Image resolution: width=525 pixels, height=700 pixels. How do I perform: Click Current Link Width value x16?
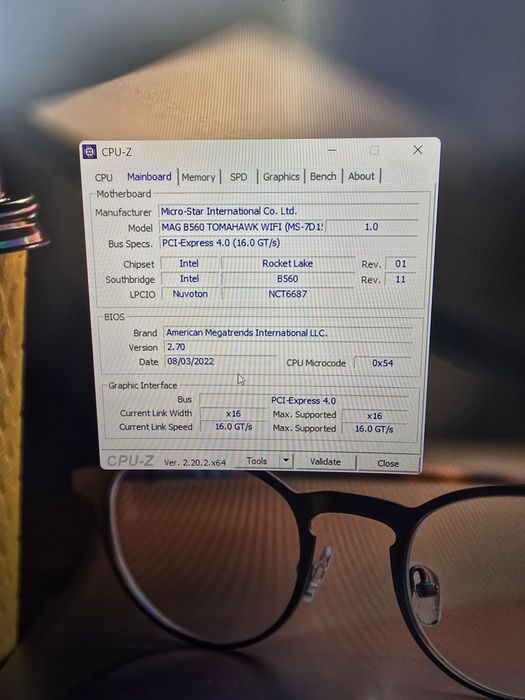[233, 414]
